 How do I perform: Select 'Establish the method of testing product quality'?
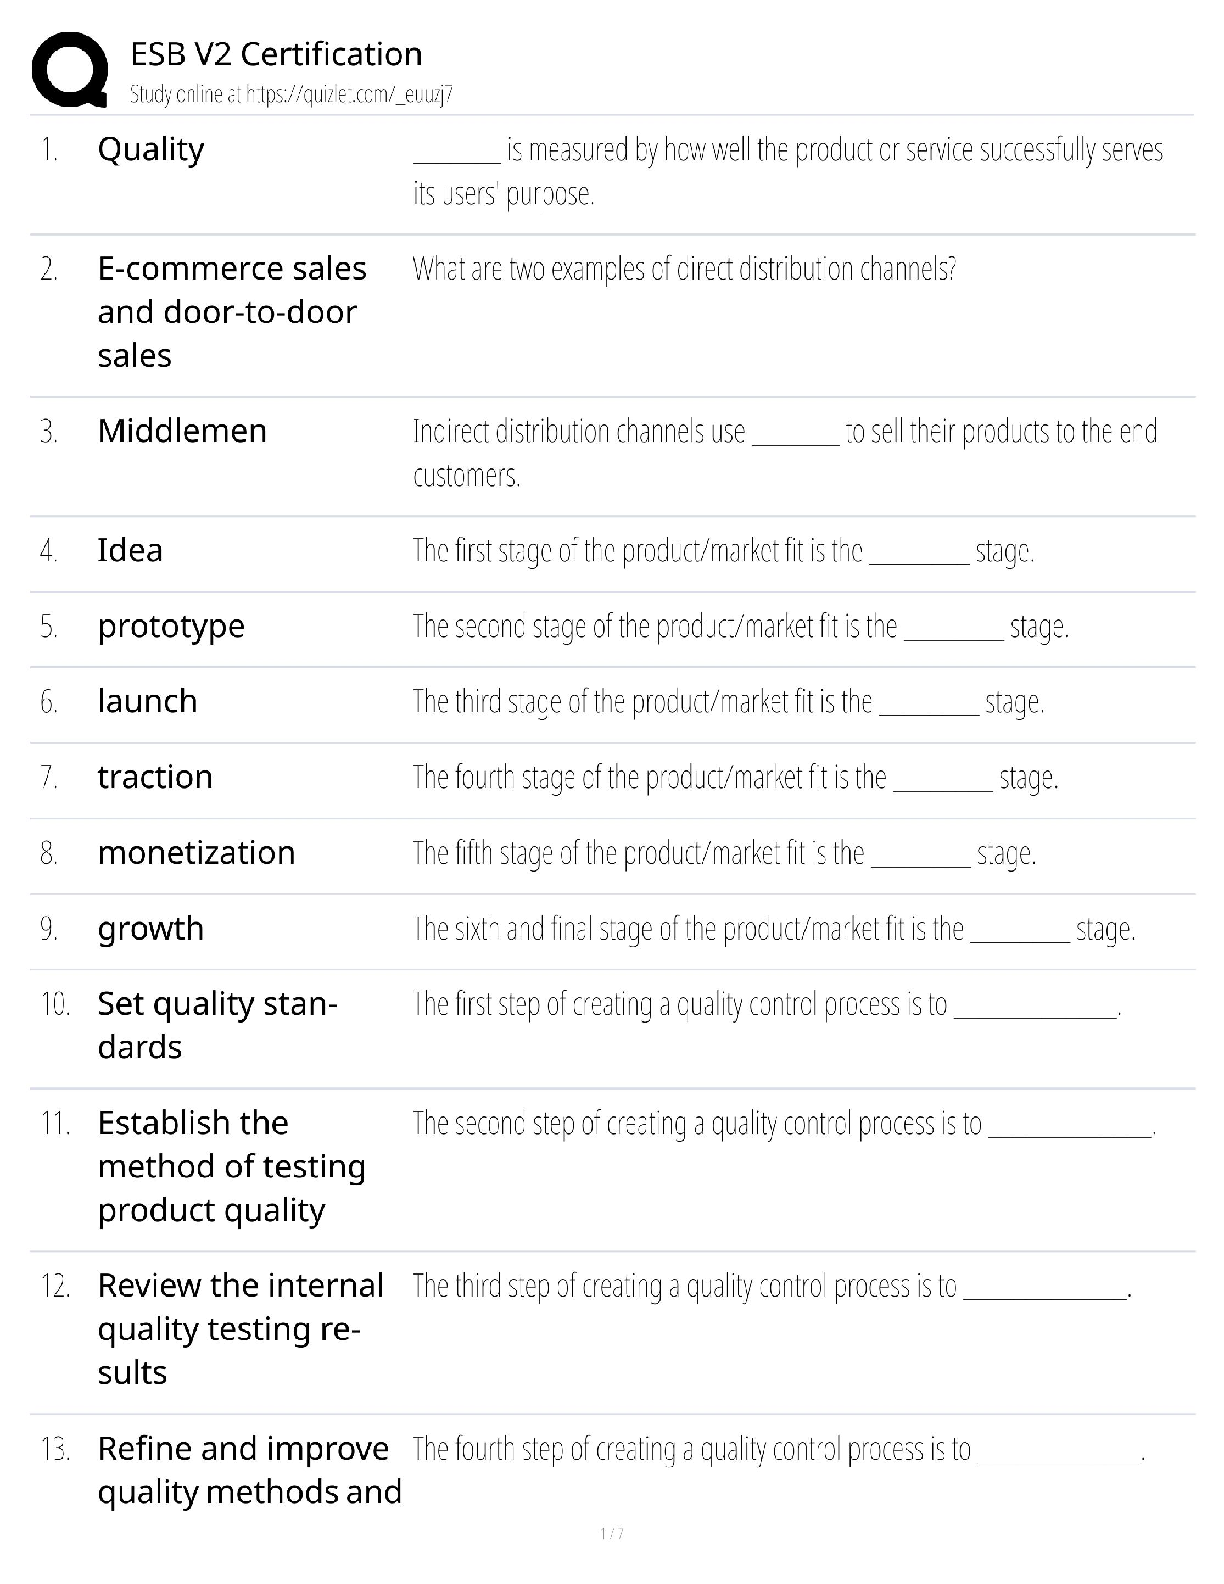pyautogui.click(x=232, y=1166)
